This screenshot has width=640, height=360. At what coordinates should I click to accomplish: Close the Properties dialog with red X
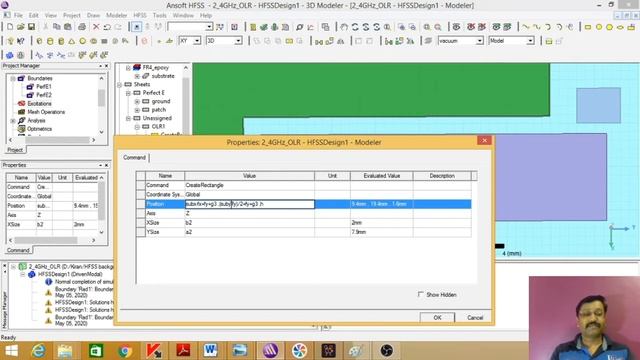click(x=484, y=140)
